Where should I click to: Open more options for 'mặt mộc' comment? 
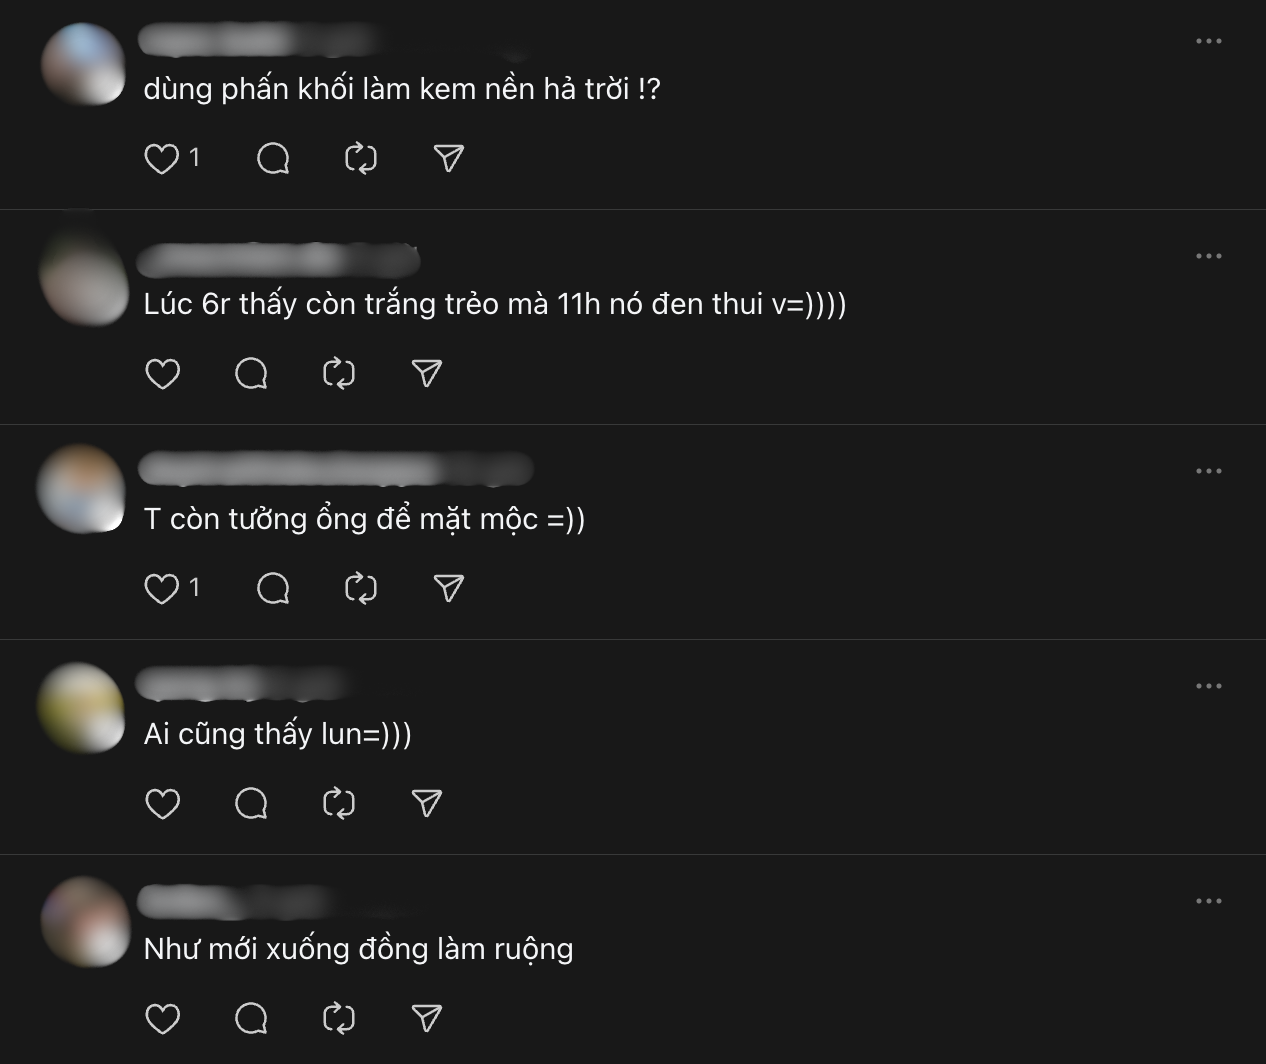pos(1208,471)
